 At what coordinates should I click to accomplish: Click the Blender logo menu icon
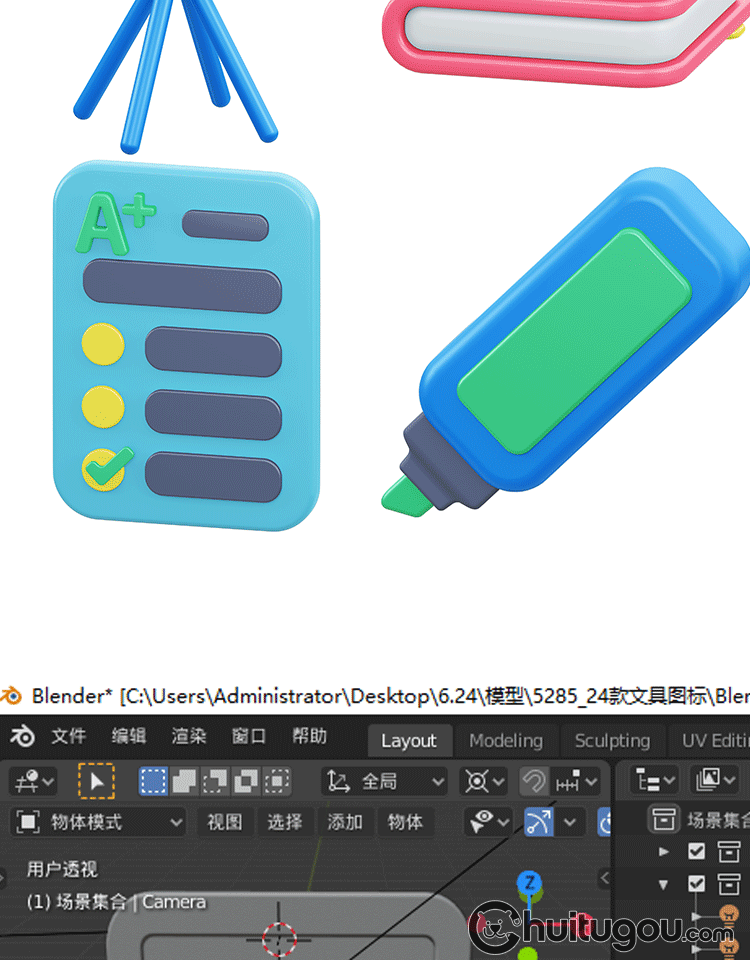pyautogui.click(x=22, y=737)
